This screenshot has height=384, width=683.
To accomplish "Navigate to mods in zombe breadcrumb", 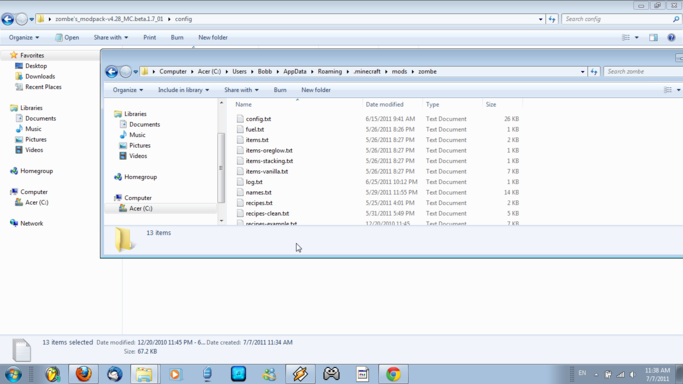I will tap(399, 71).
